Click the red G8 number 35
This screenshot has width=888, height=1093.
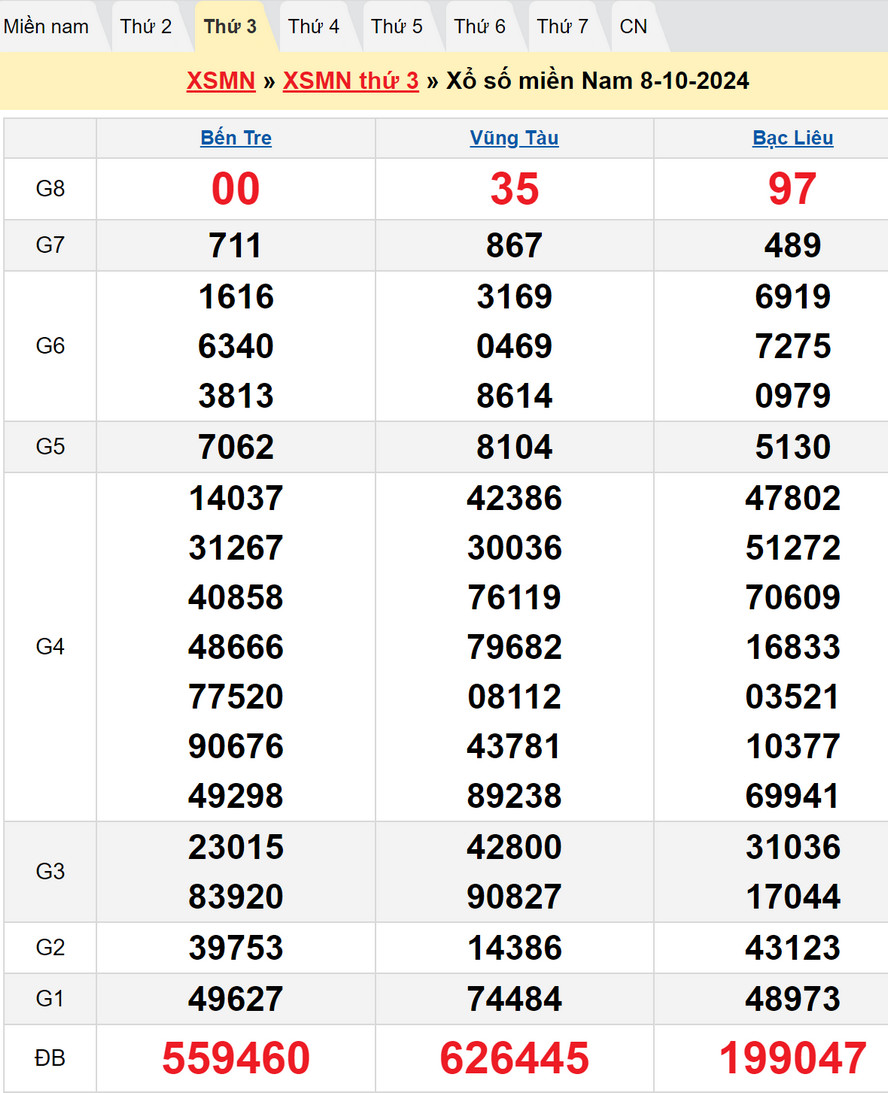[514, 189]
